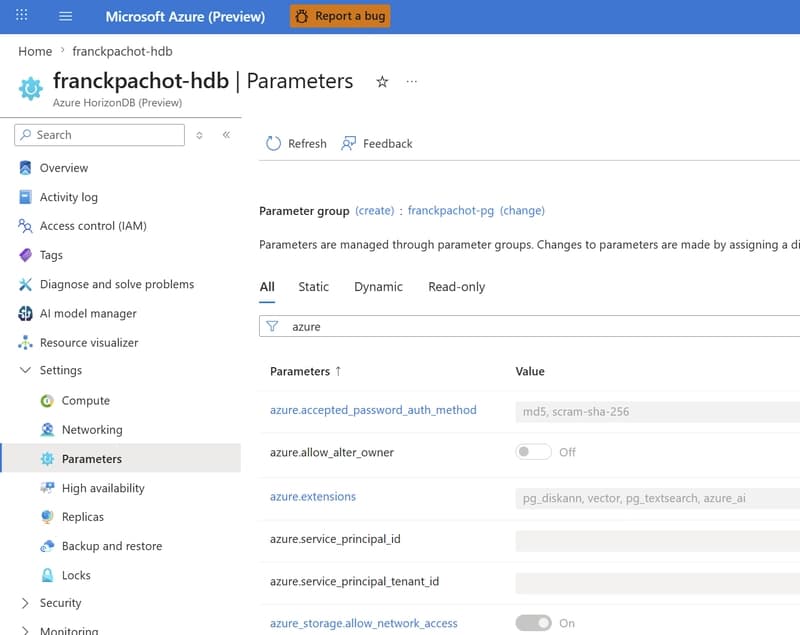Open Access control (IAM)
This screenshot has height=635, width=800.
(x=93, y=225)
